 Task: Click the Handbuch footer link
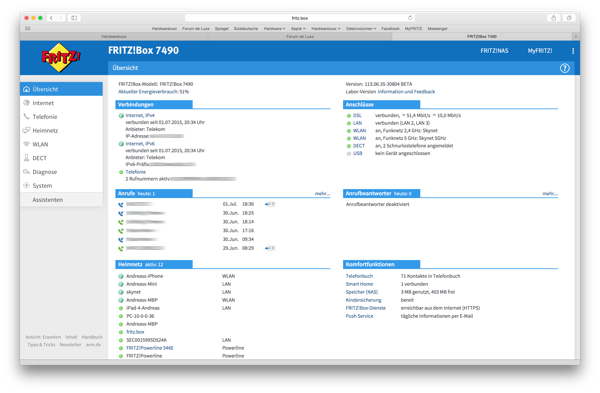tap(92, 337)
